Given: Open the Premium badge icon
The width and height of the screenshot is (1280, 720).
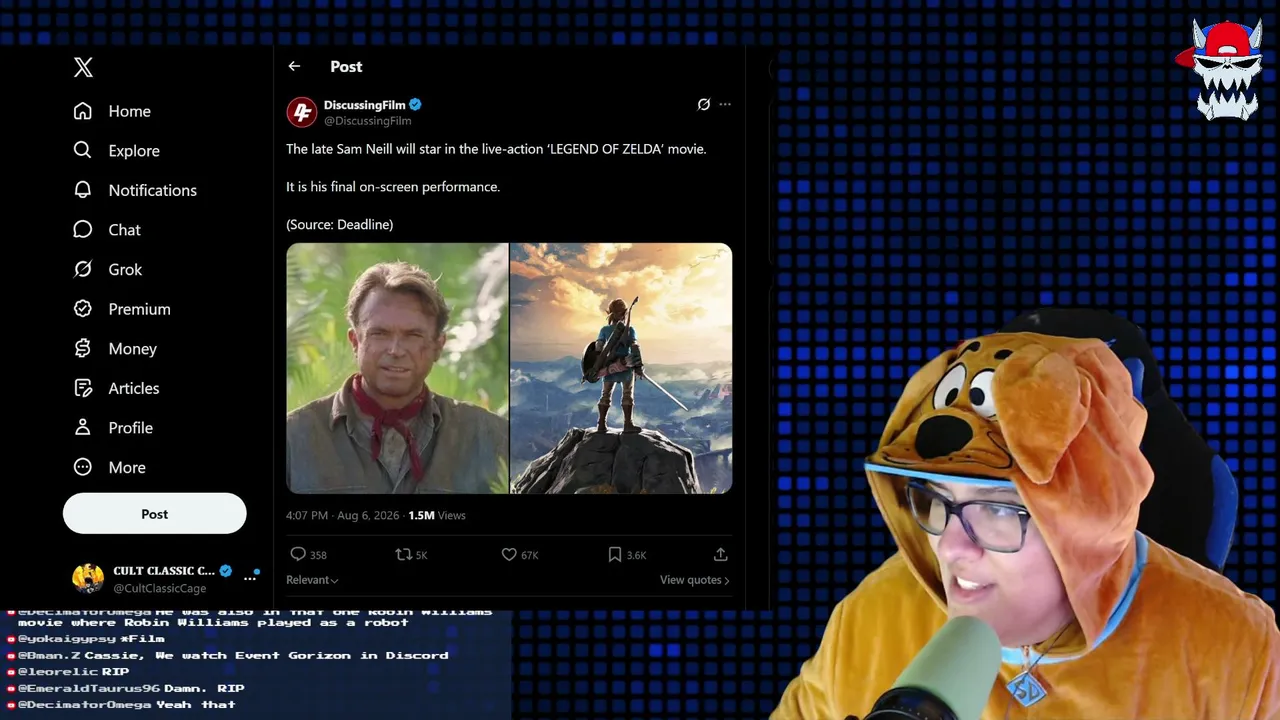Looking at the screenshot, I should 83,309.
